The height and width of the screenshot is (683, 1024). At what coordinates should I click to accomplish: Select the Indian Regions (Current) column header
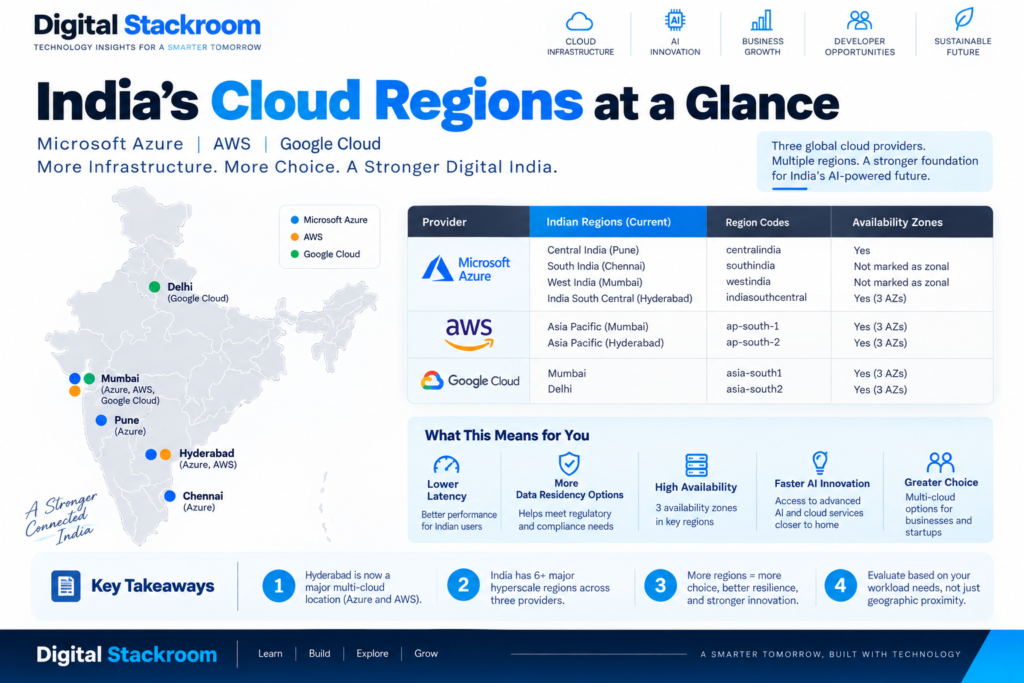click(618, 222)
